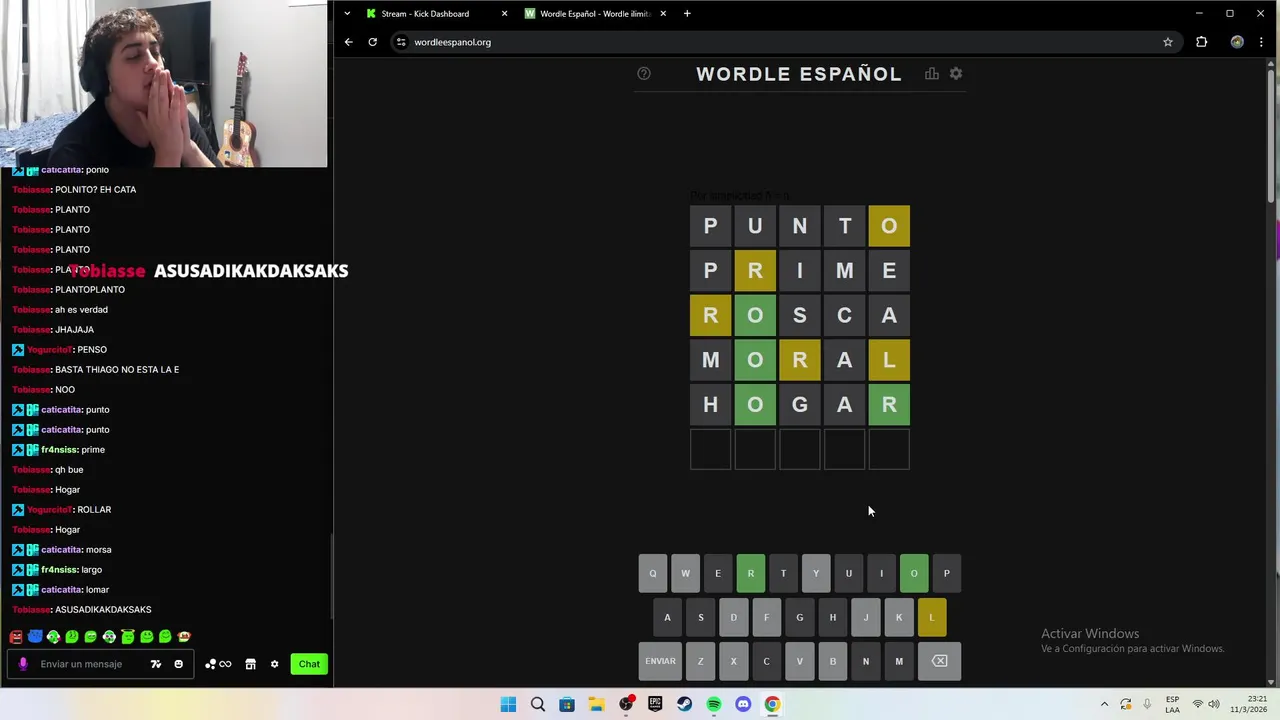
Task: Open the emoji picker in chat
Action: pos(179,664)
